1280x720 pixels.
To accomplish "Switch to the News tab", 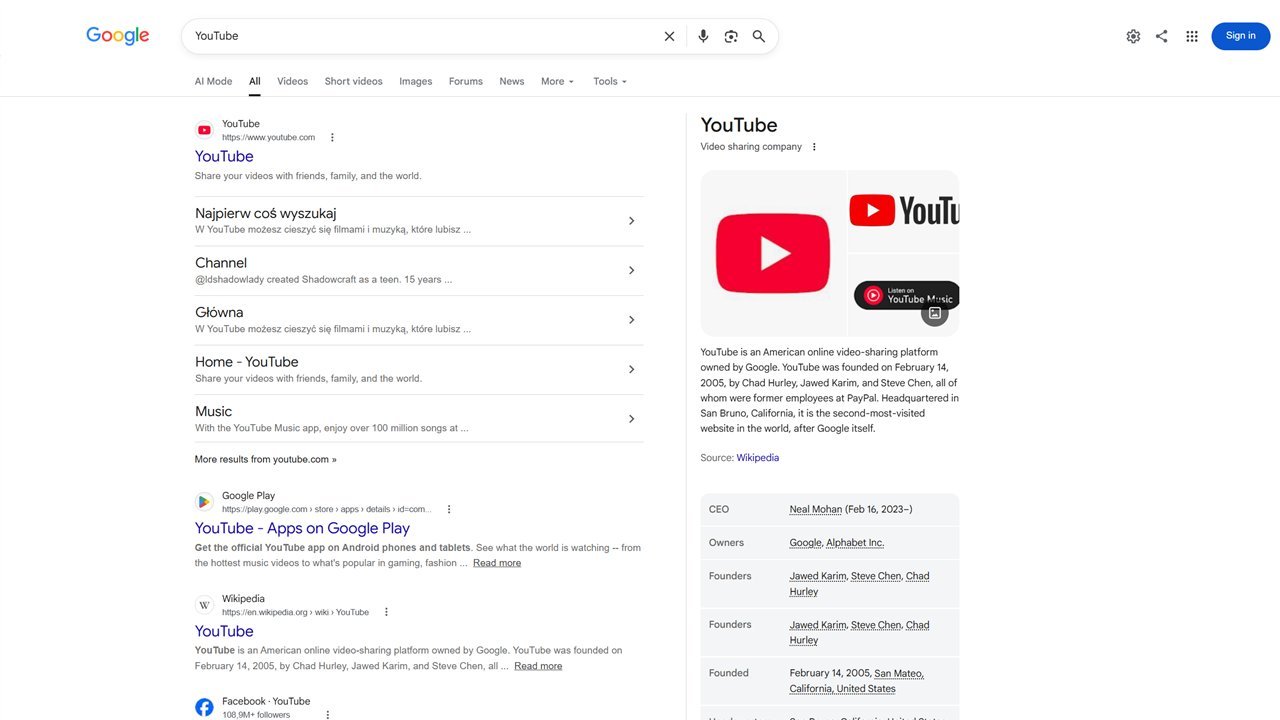I will click(x=512, y=82).
